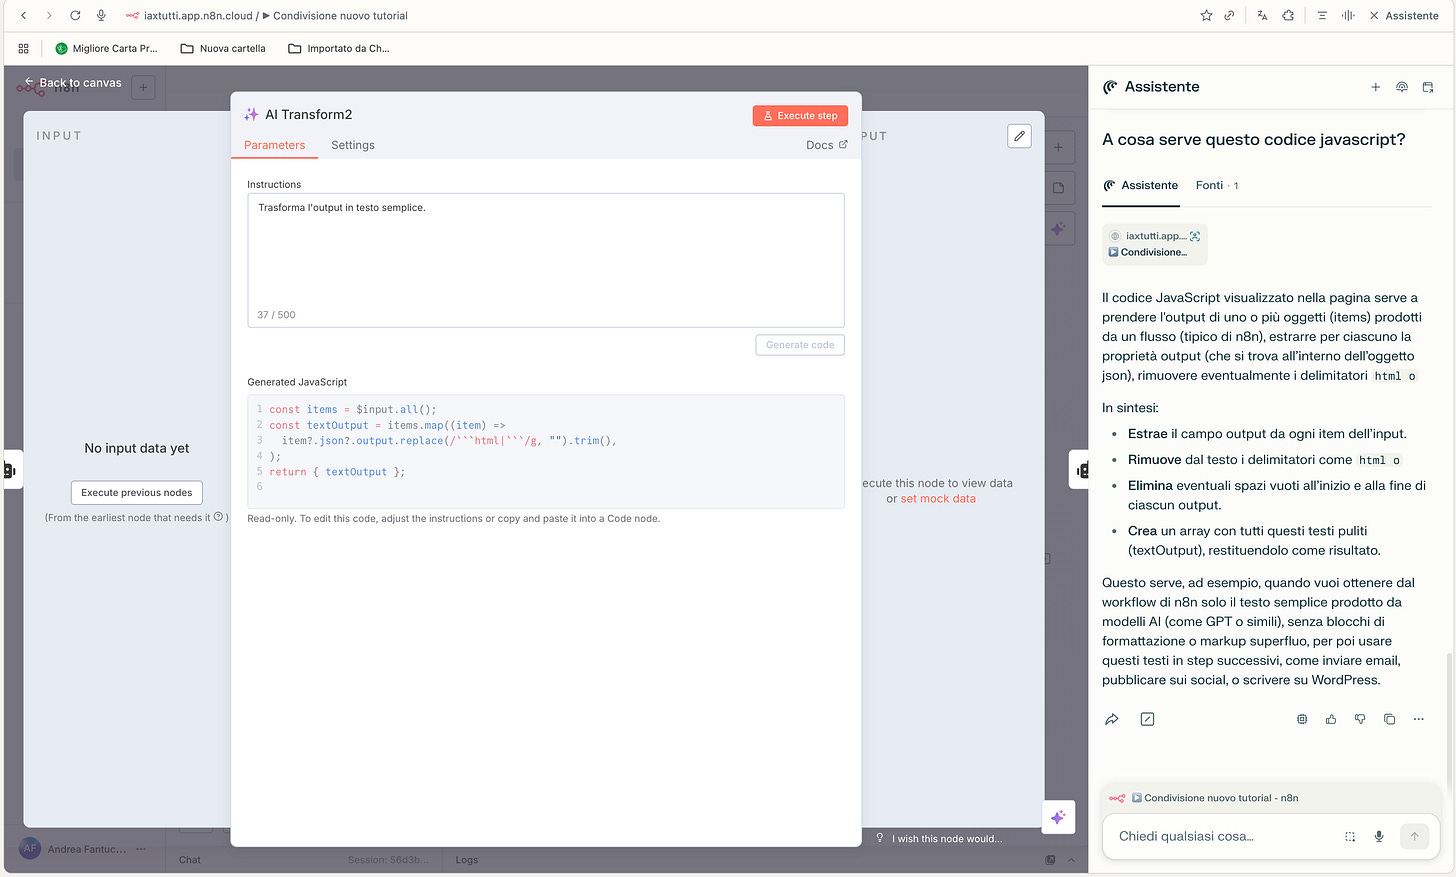Click Execute step button
This screenshot has width=1456, height=877.
(x=800, y=116)
